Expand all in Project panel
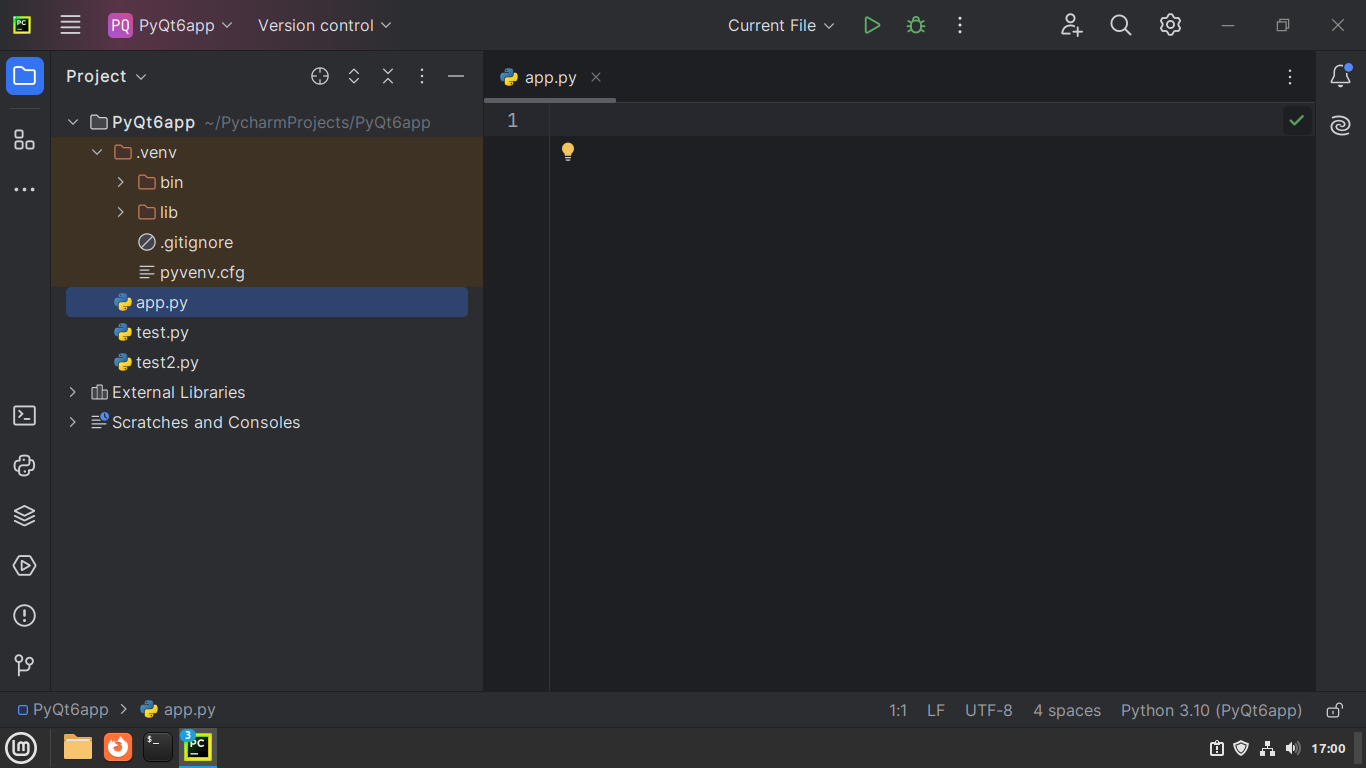1366x768 pixels. tap(354, 76)
